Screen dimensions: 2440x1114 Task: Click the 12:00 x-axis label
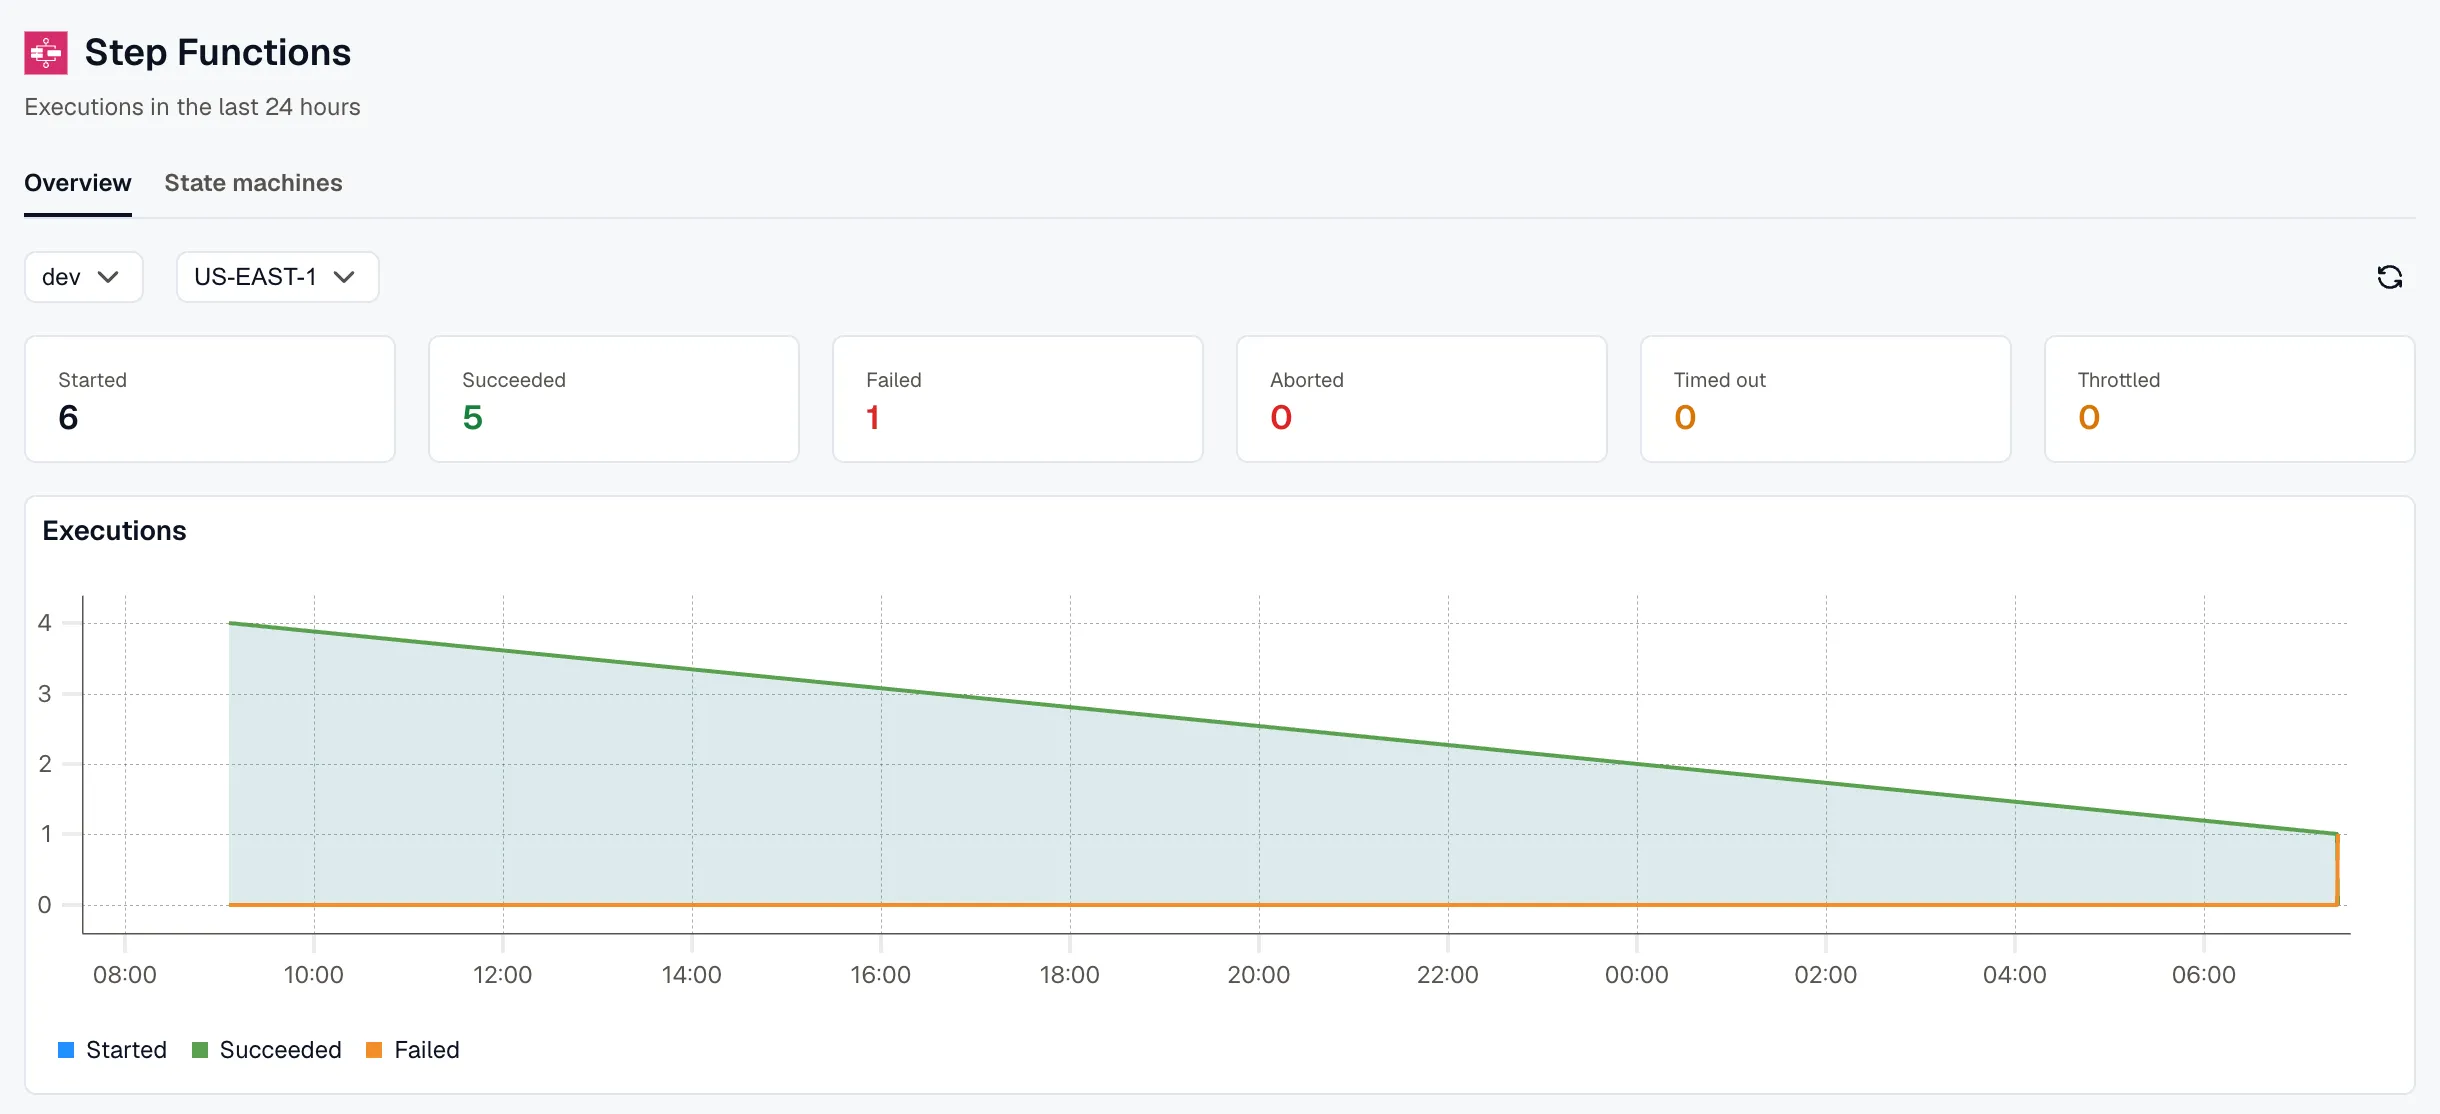502,975
